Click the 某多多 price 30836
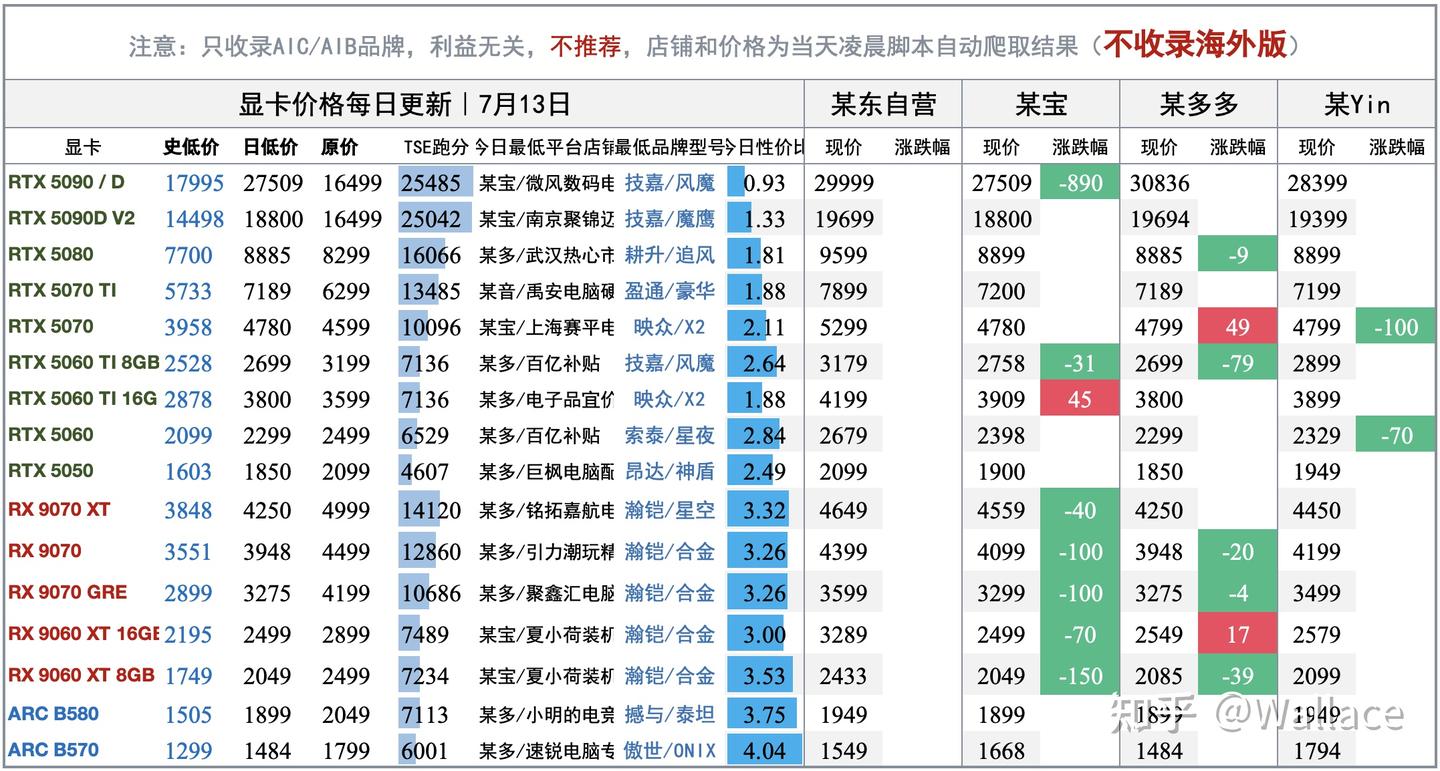 [1159, 183]
